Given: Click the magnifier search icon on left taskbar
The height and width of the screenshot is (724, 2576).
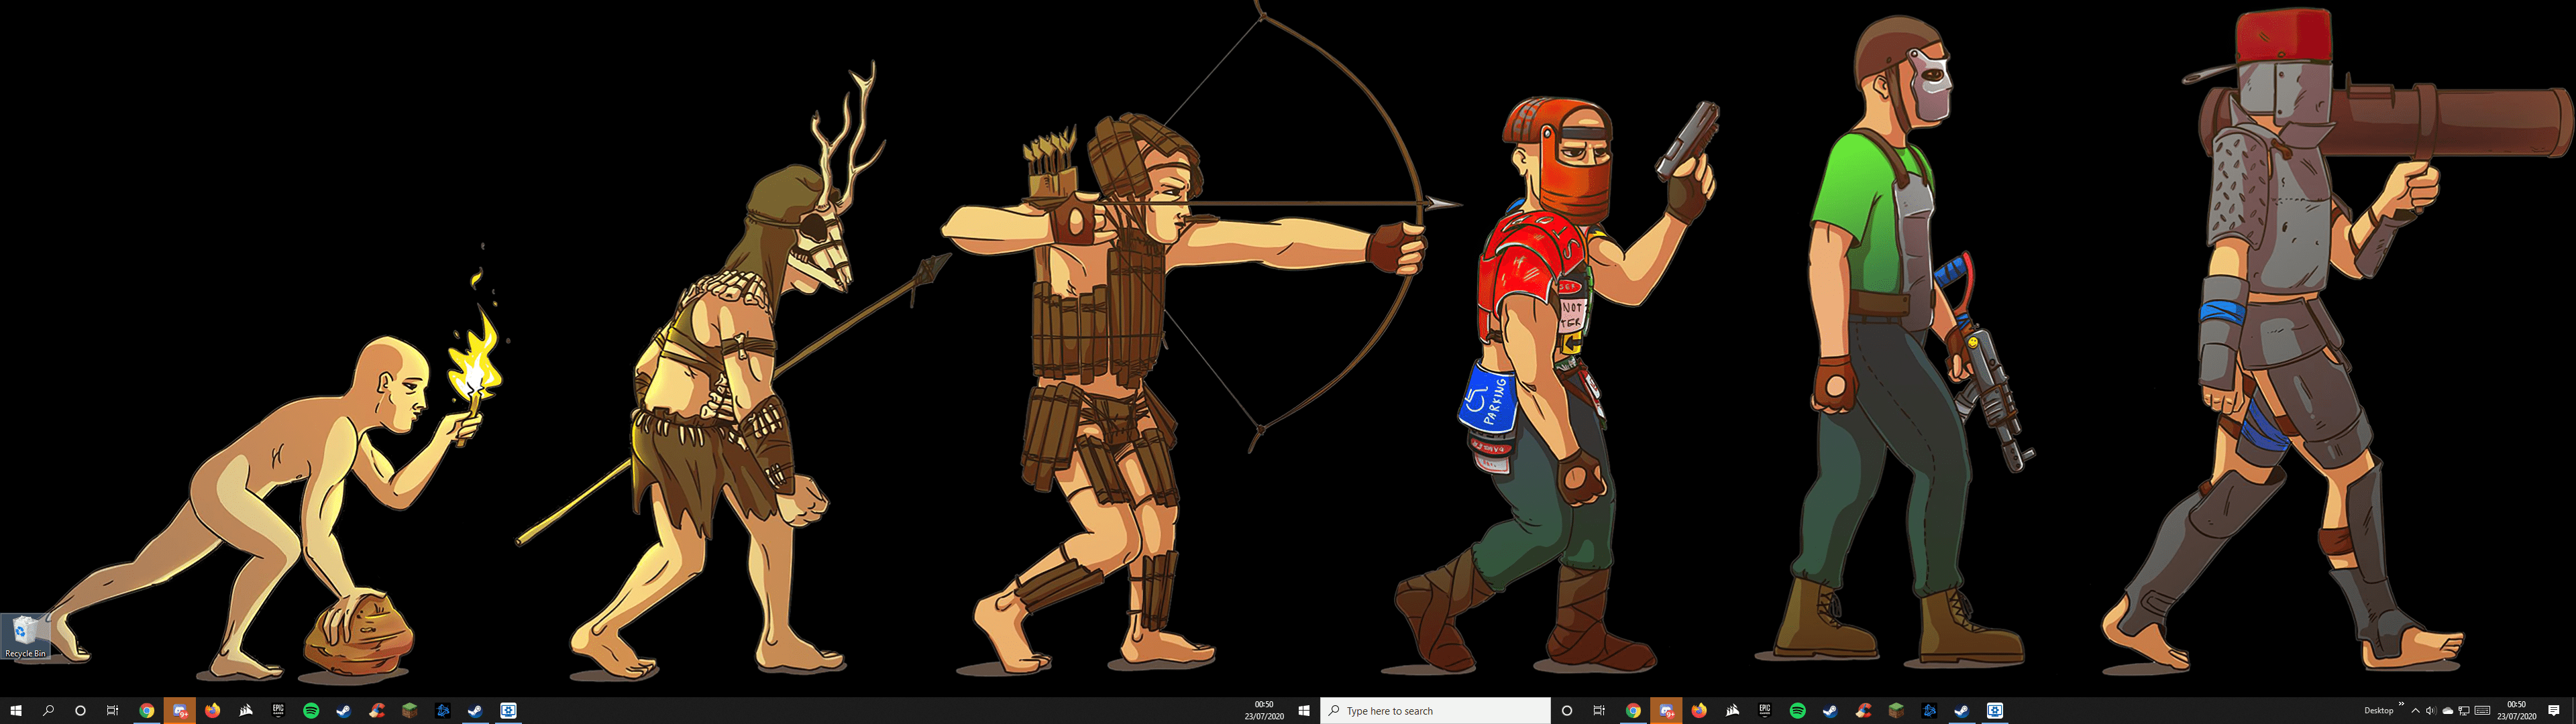Looking at the screenshot, I should click(48, 711).
